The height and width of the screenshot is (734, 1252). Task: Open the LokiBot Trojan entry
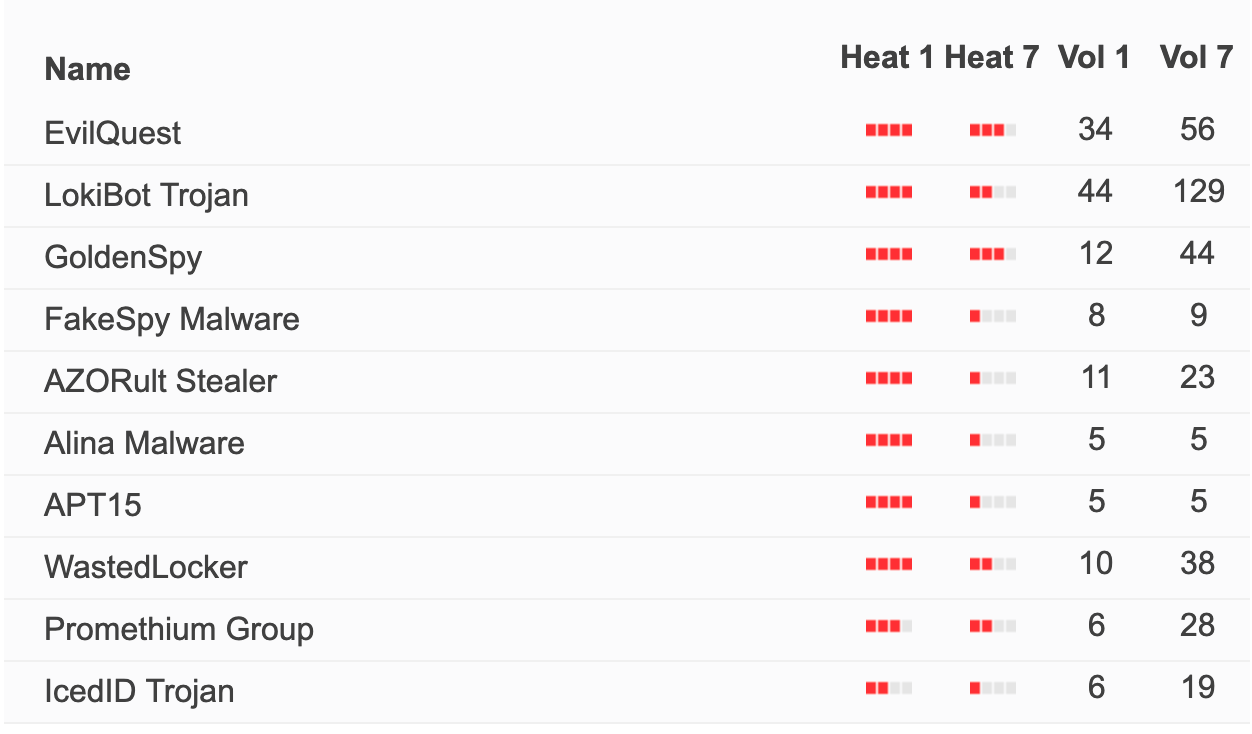(147, 194)
